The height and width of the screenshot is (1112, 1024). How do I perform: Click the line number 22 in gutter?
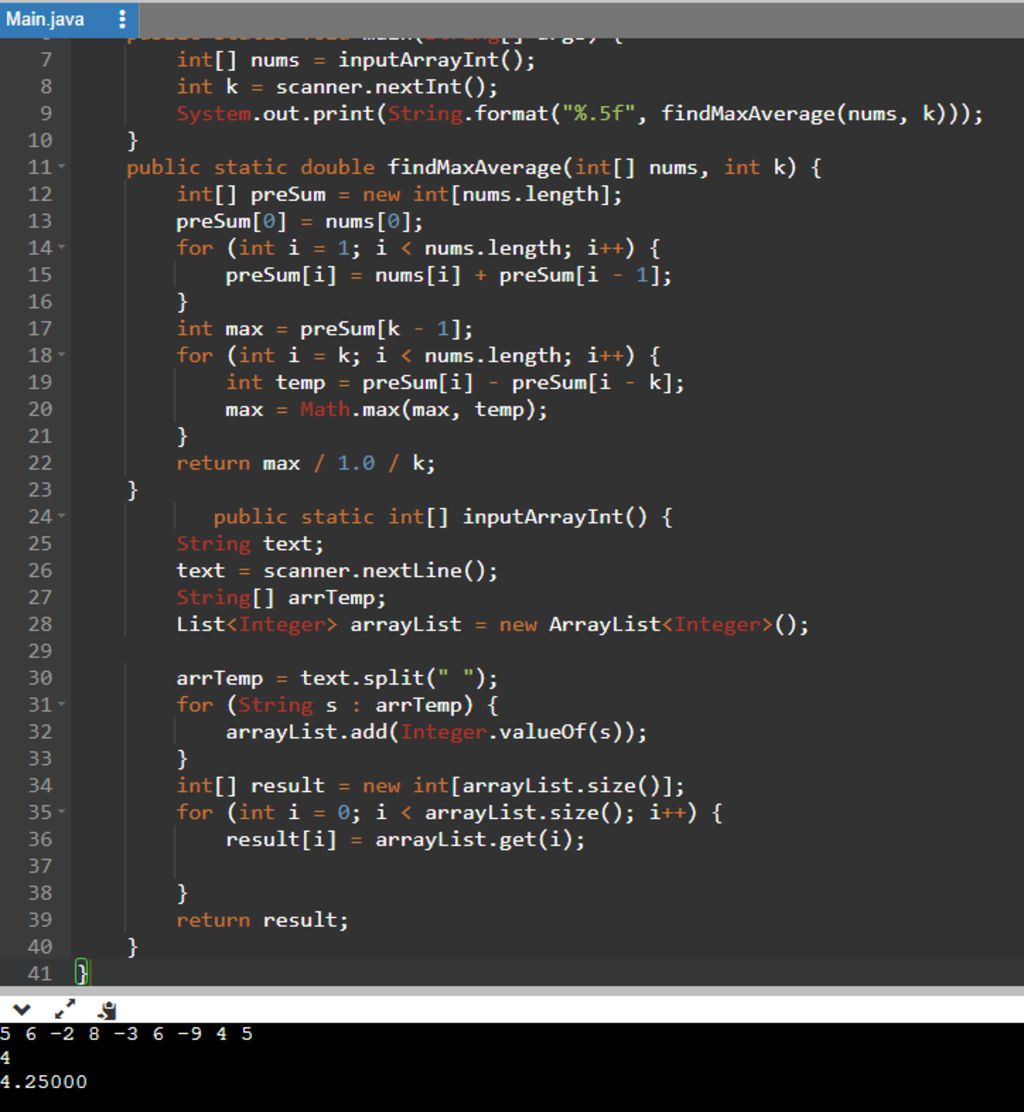click(40, 463)
